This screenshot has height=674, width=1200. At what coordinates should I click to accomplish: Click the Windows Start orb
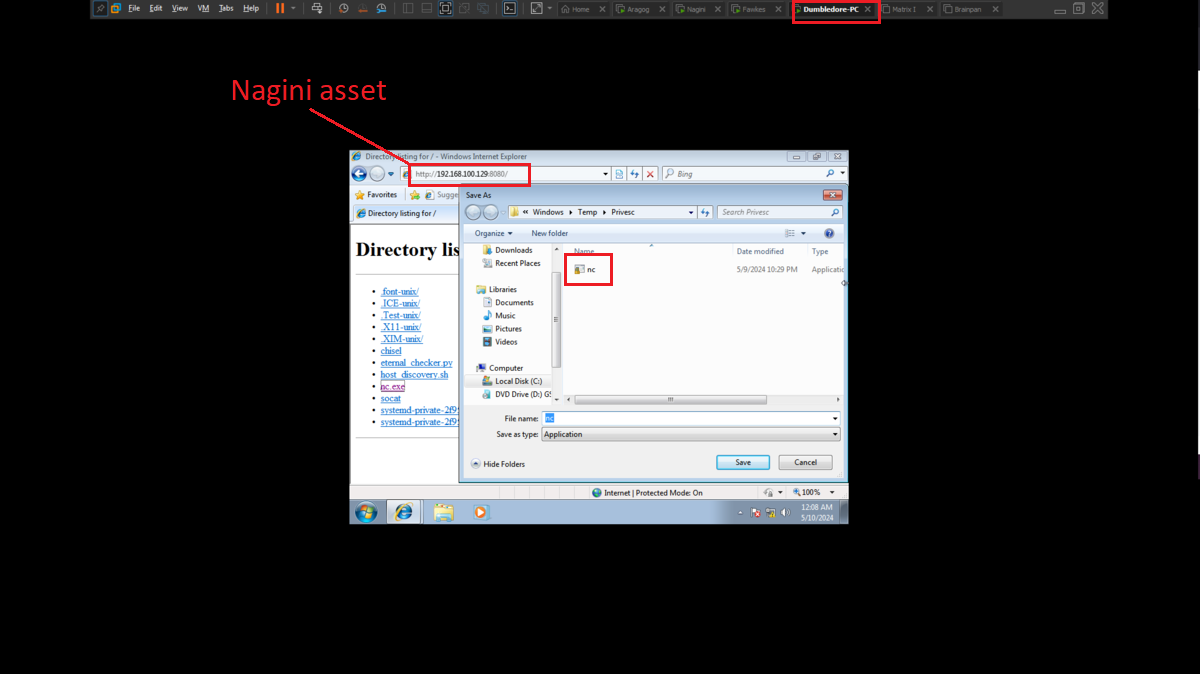coord(366,512)
